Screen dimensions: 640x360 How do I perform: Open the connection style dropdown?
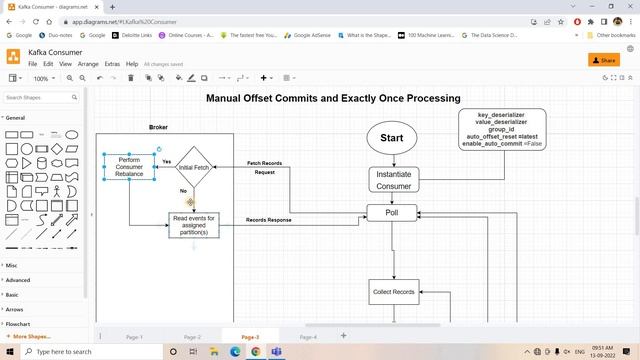[224, 78]
